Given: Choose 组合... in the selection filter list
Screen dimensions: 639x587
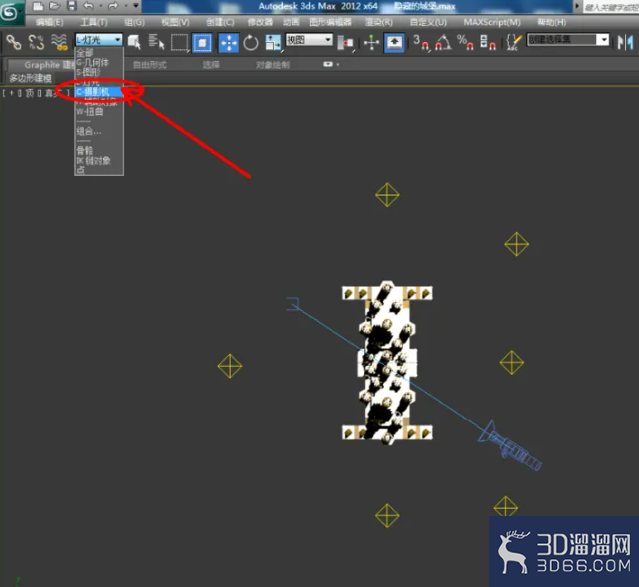Looking at the screenshot, I should (x=99, y=131).
